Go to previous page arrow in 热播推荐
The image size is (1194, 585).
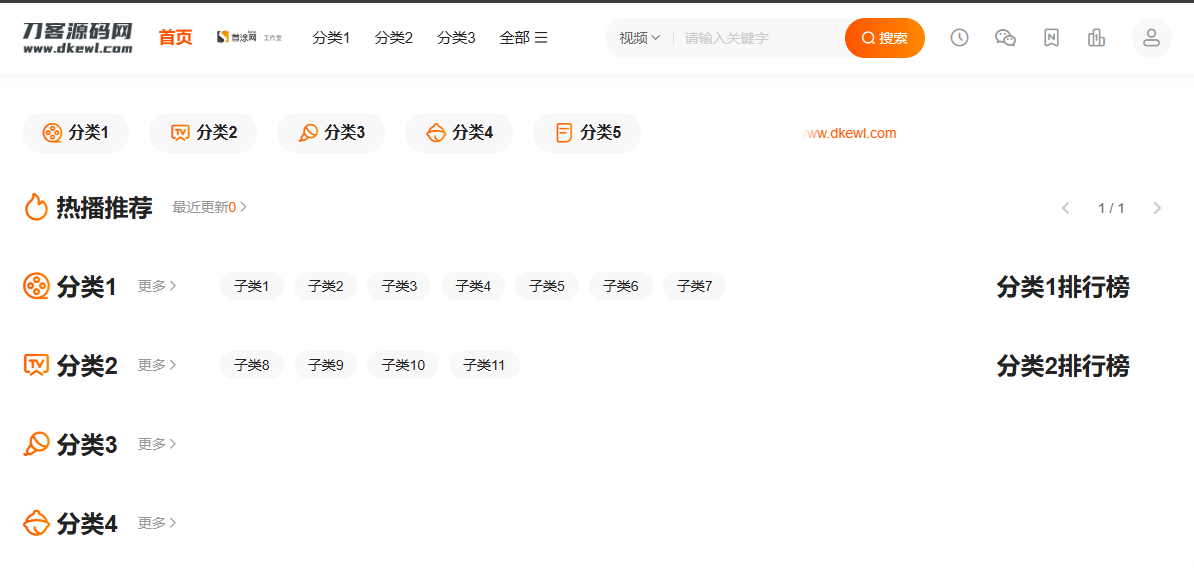pos(1065,208)
